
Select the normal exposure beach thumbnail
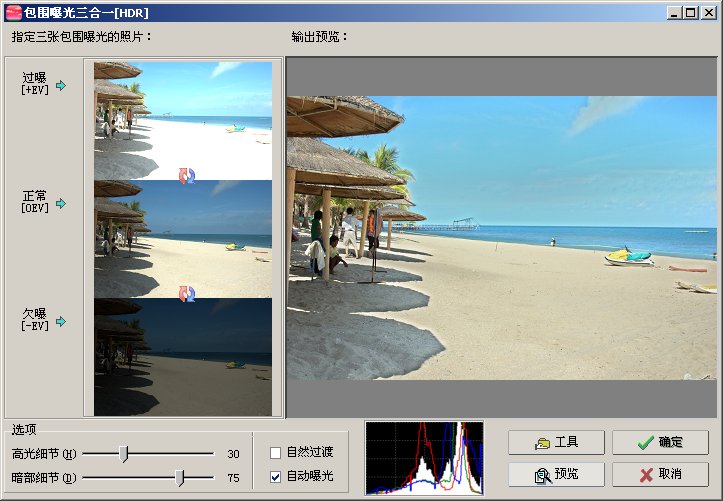pos(183,239)
